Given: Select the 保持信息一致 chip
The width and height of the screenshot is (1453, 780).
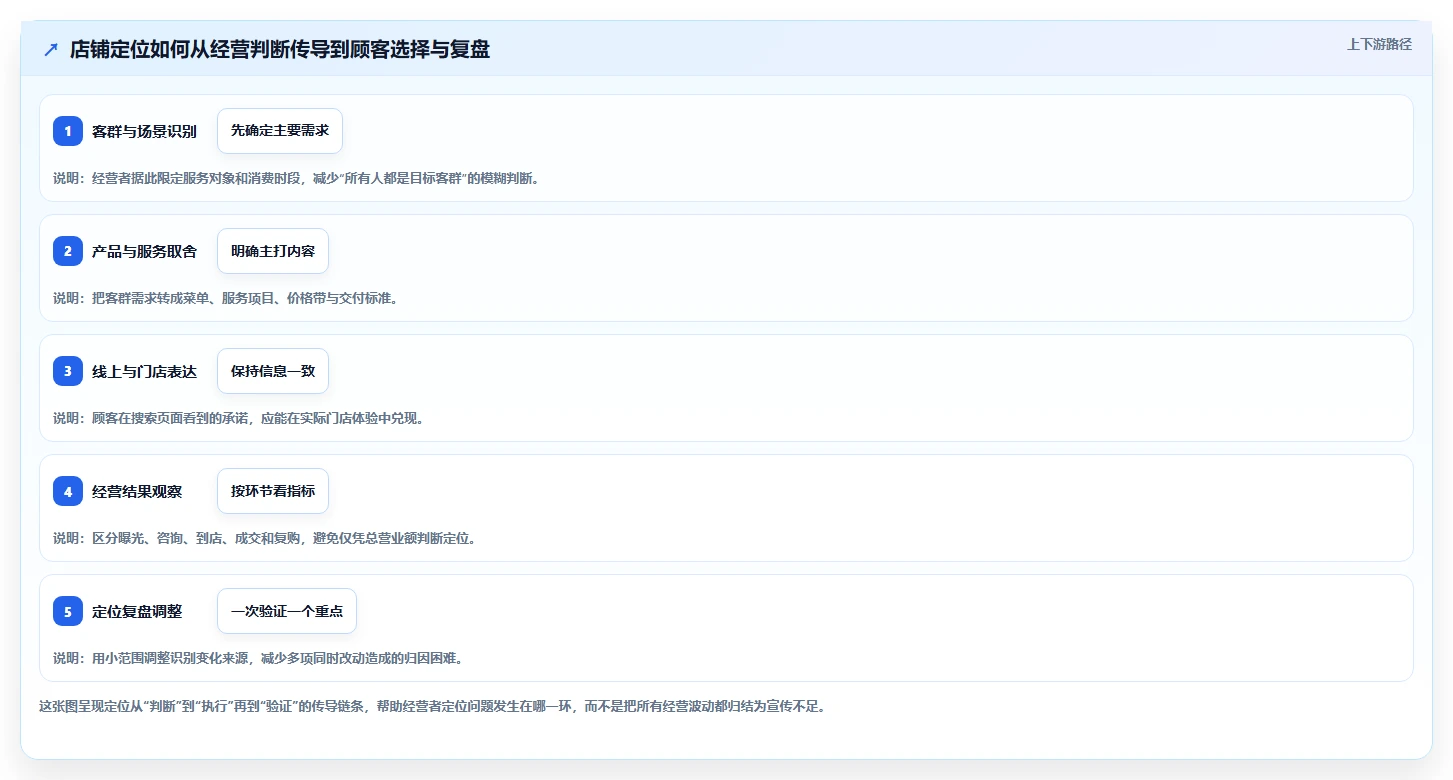Looking at the screenshot, I should (x=273, y=371).
